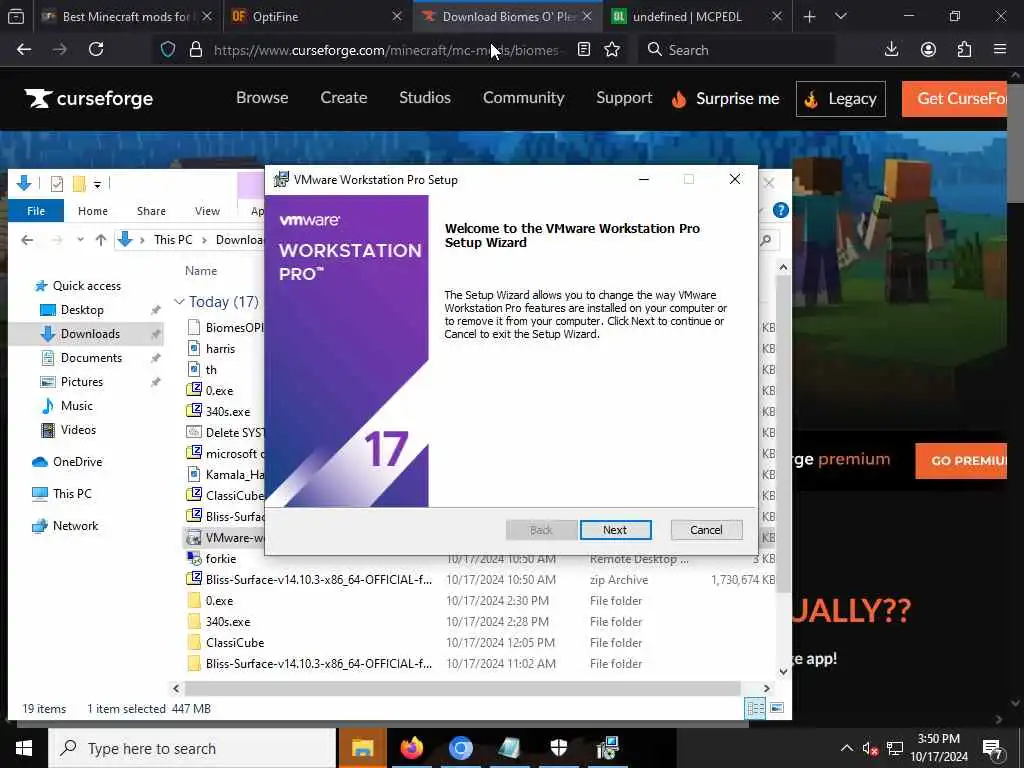
Task: Open Firefox from taskbar
Action: pyautogui.click(x=411, y=748)
